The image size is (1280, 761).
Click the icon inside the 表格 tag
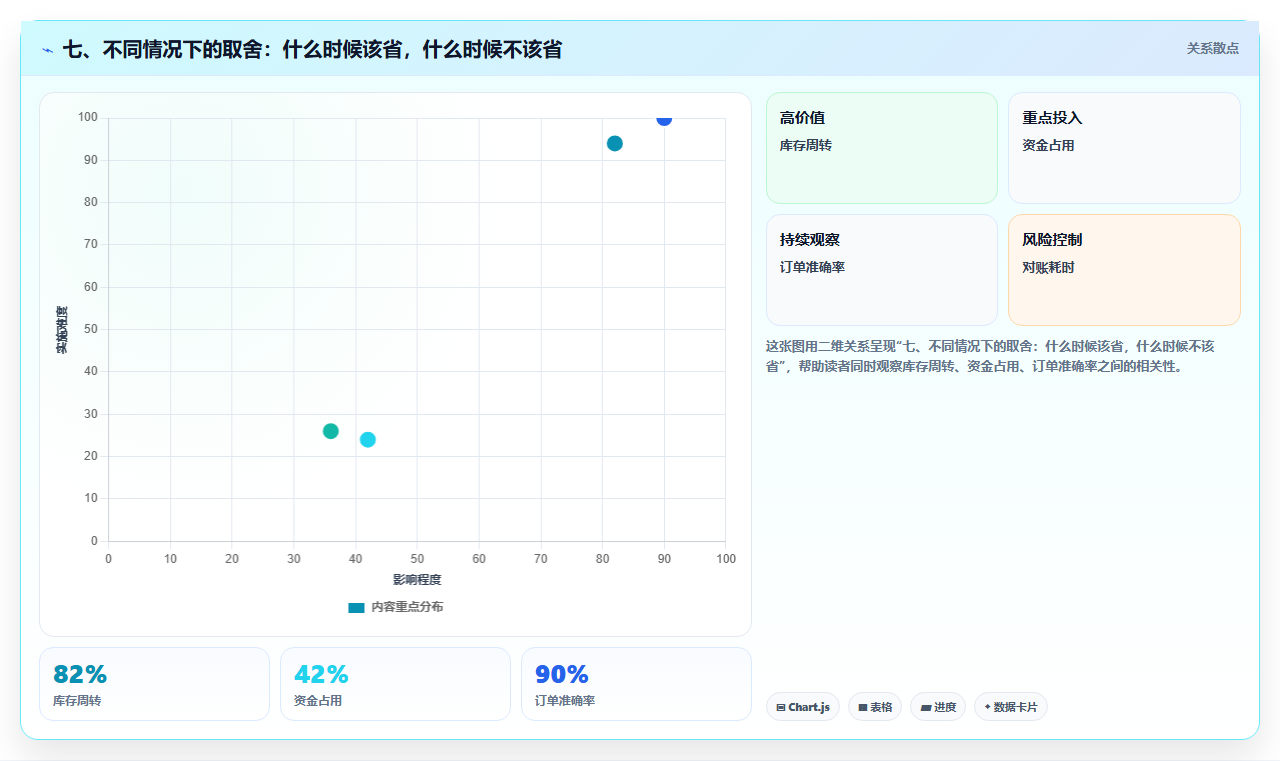click(x=863, y=707)
